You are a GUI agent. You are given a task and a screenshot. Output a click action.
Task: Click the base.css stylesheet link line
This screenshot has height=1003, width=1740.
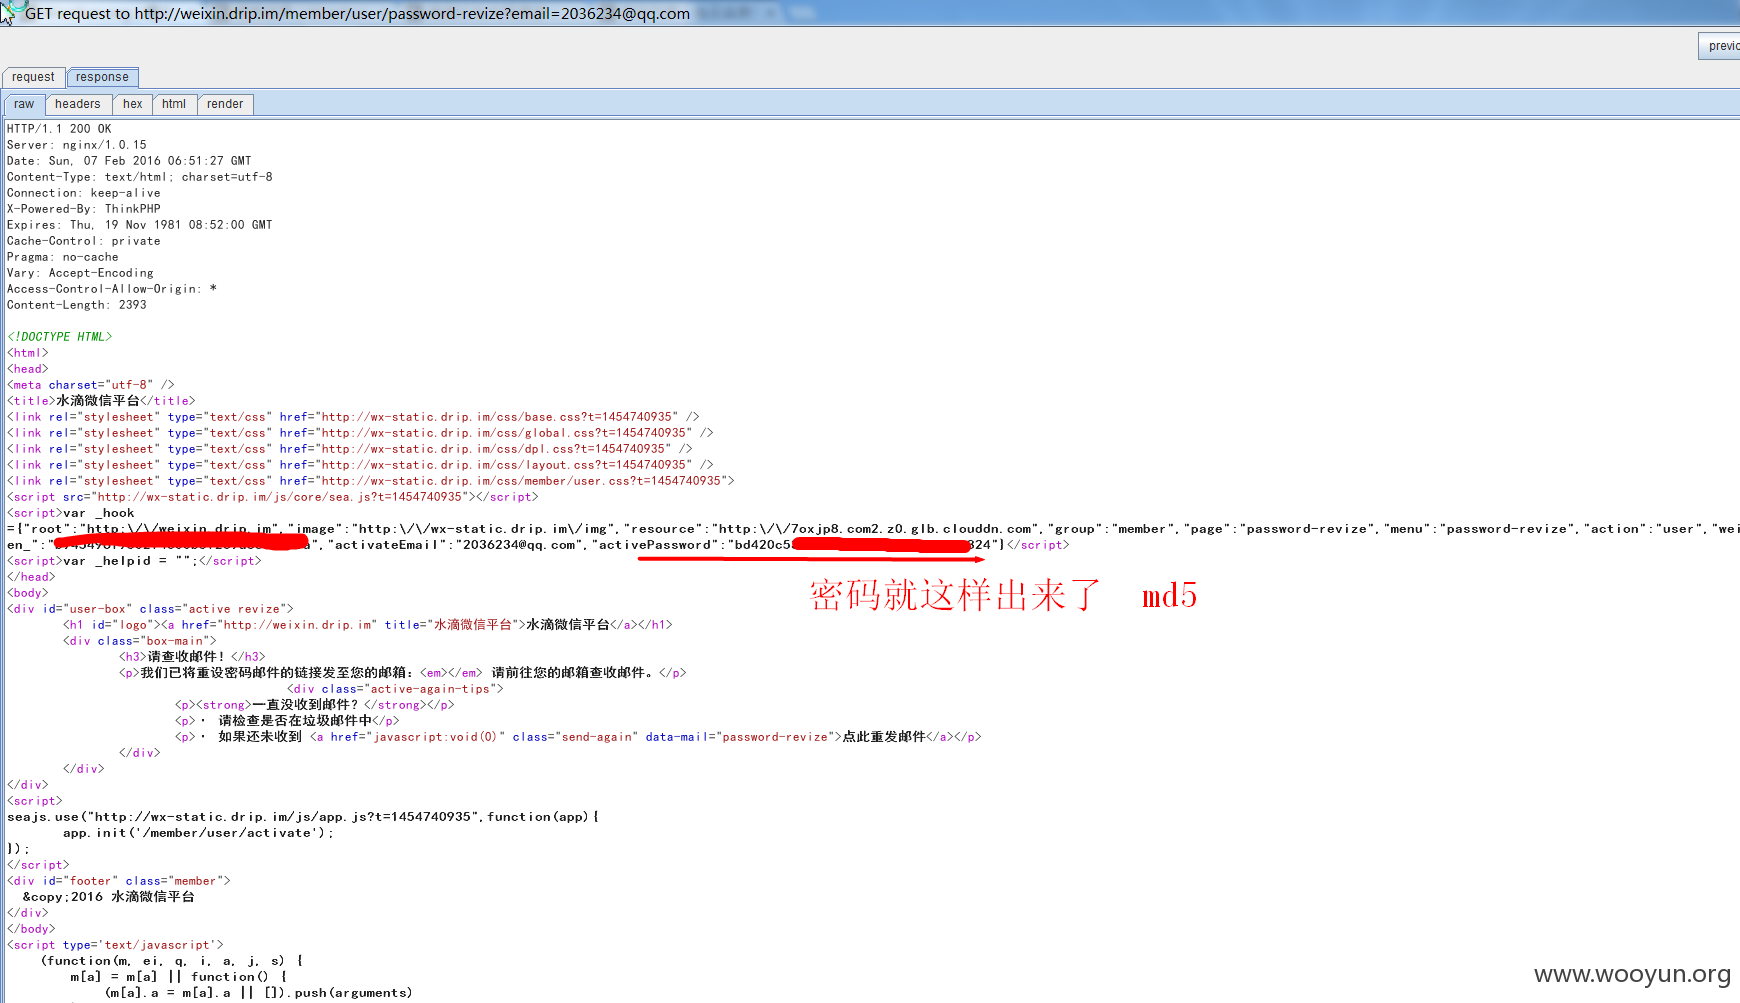(353, 417)
